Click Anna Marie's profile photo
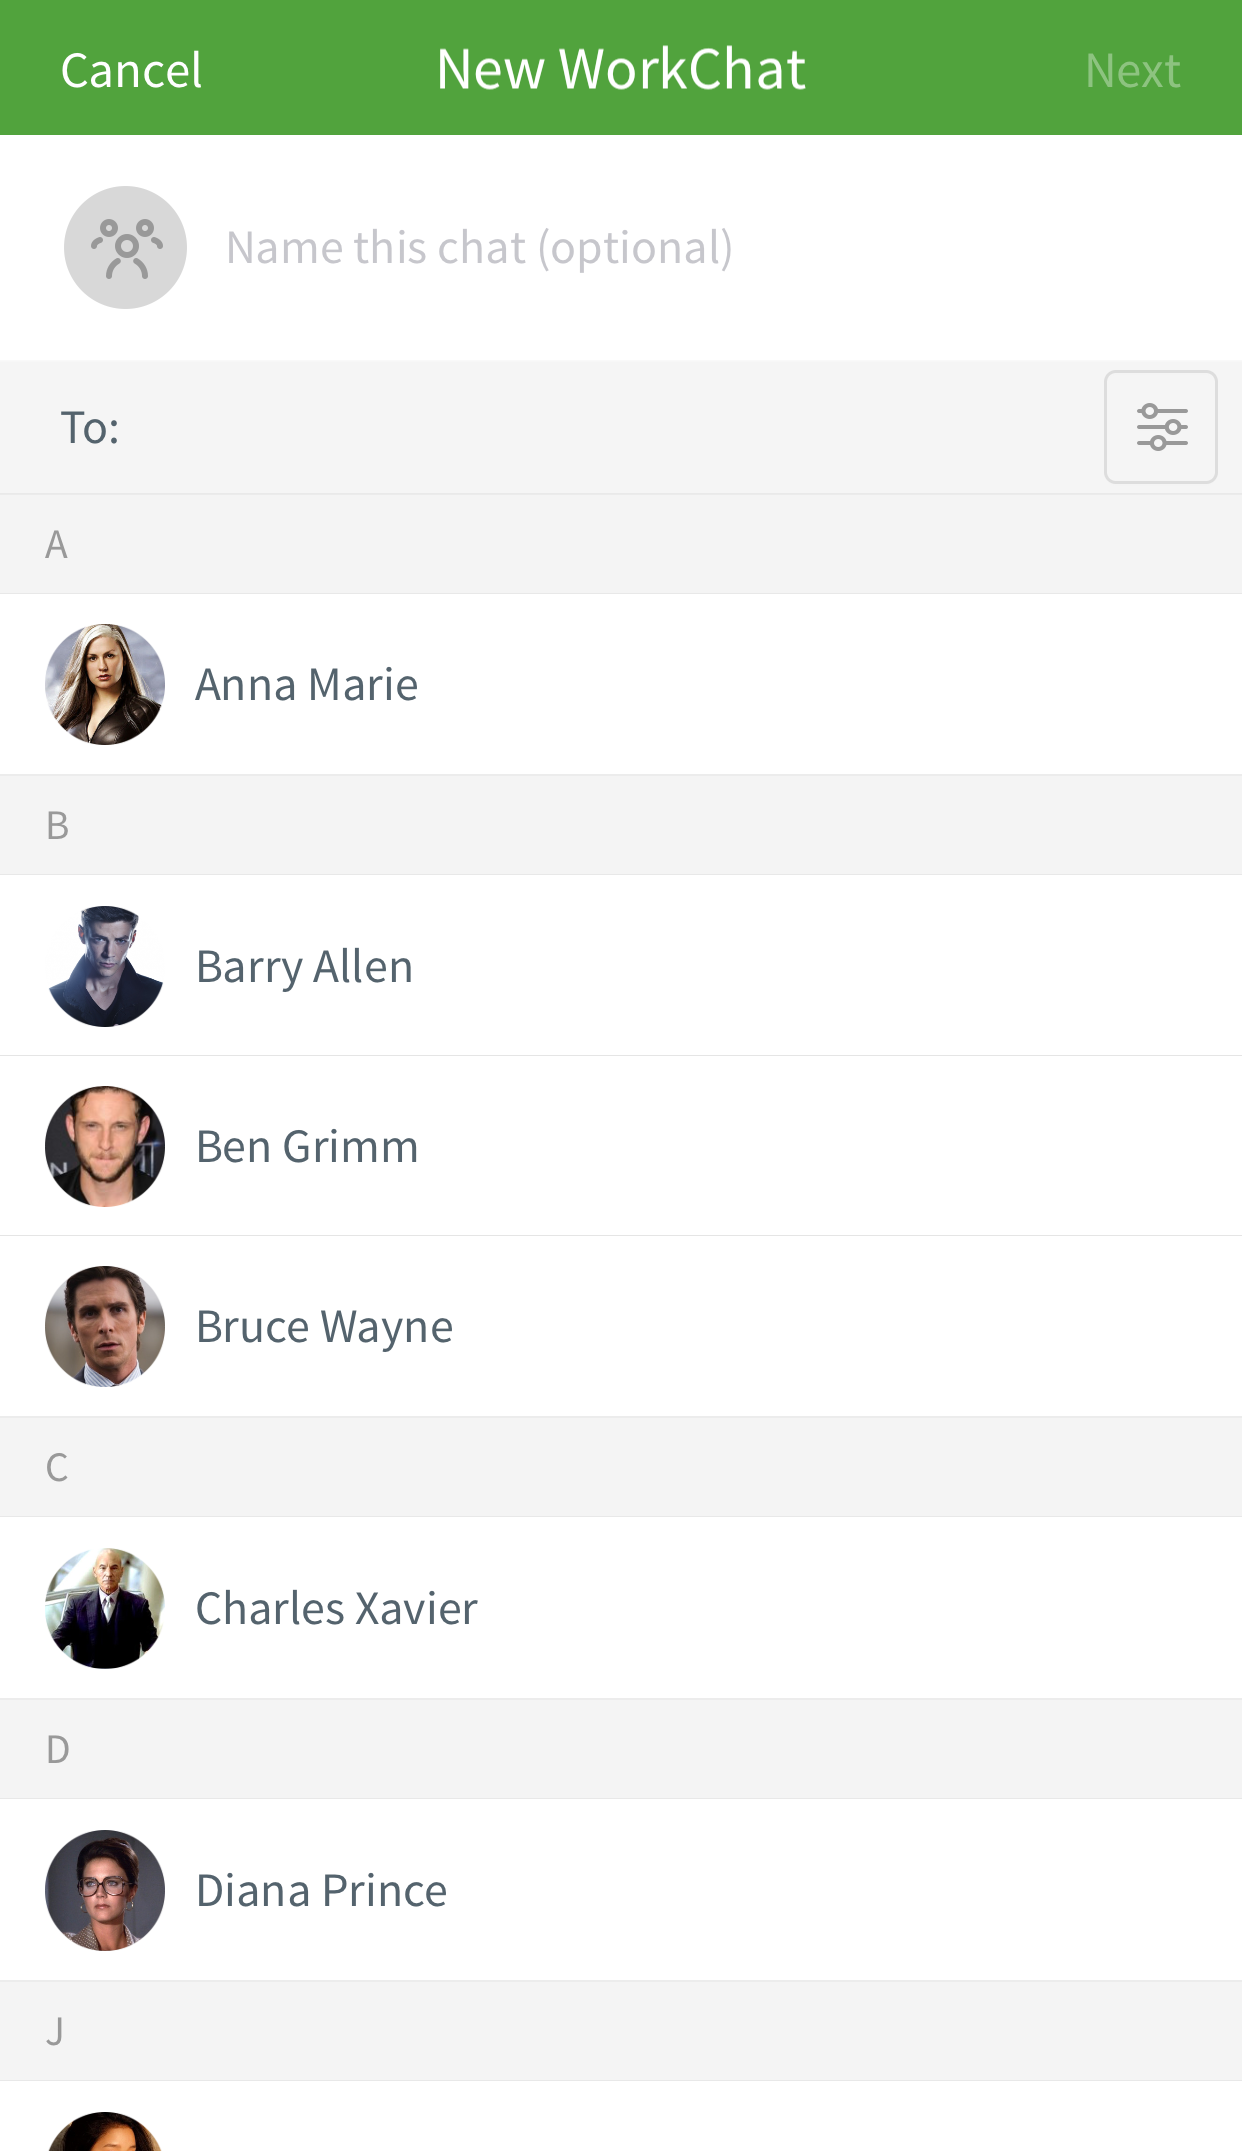This screenshot has height=2151, width=1242. tap(103, 684)
